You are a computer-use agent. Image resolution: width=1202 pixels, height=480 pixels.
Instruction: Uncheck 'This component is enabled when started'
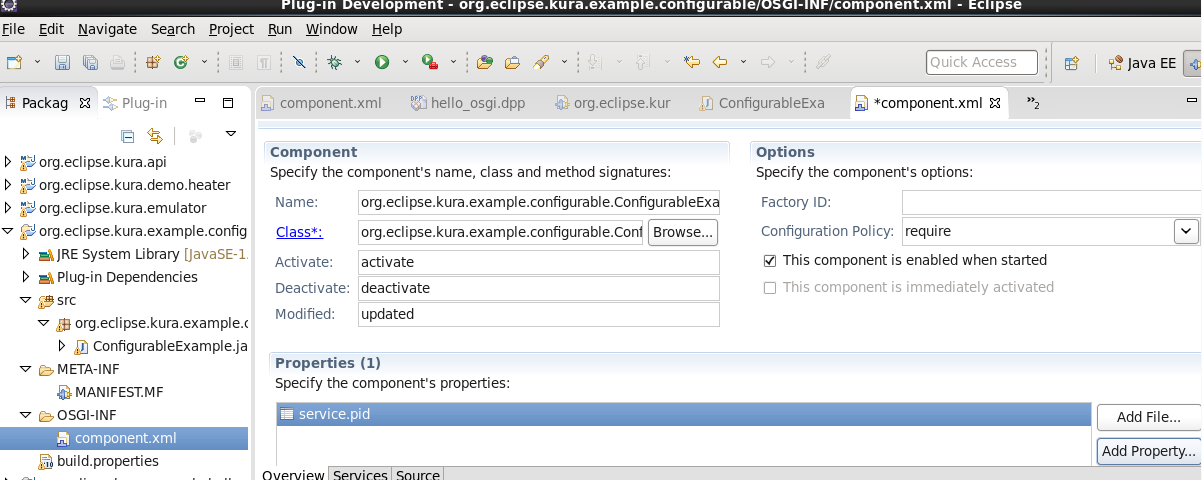click(769, 260)
